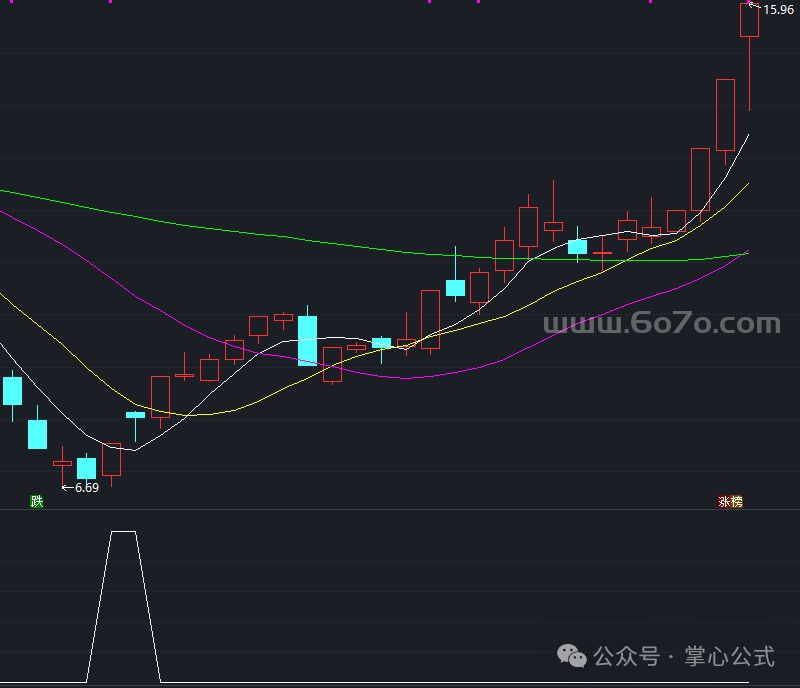
Task: Click the divider between chart and indicator panel
Action: tap(400, 509)
